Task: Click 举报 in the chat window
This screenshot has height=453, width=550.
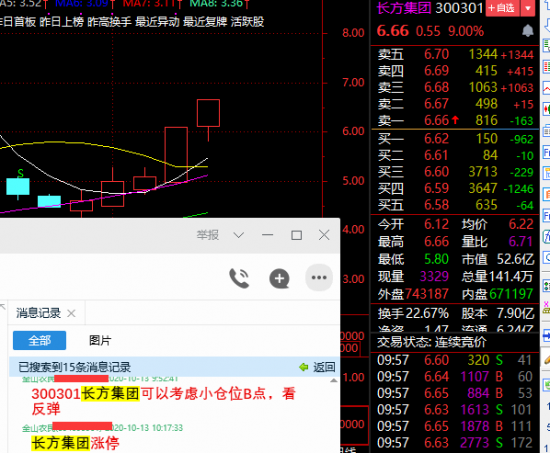Action: click(x=207, y=235)
